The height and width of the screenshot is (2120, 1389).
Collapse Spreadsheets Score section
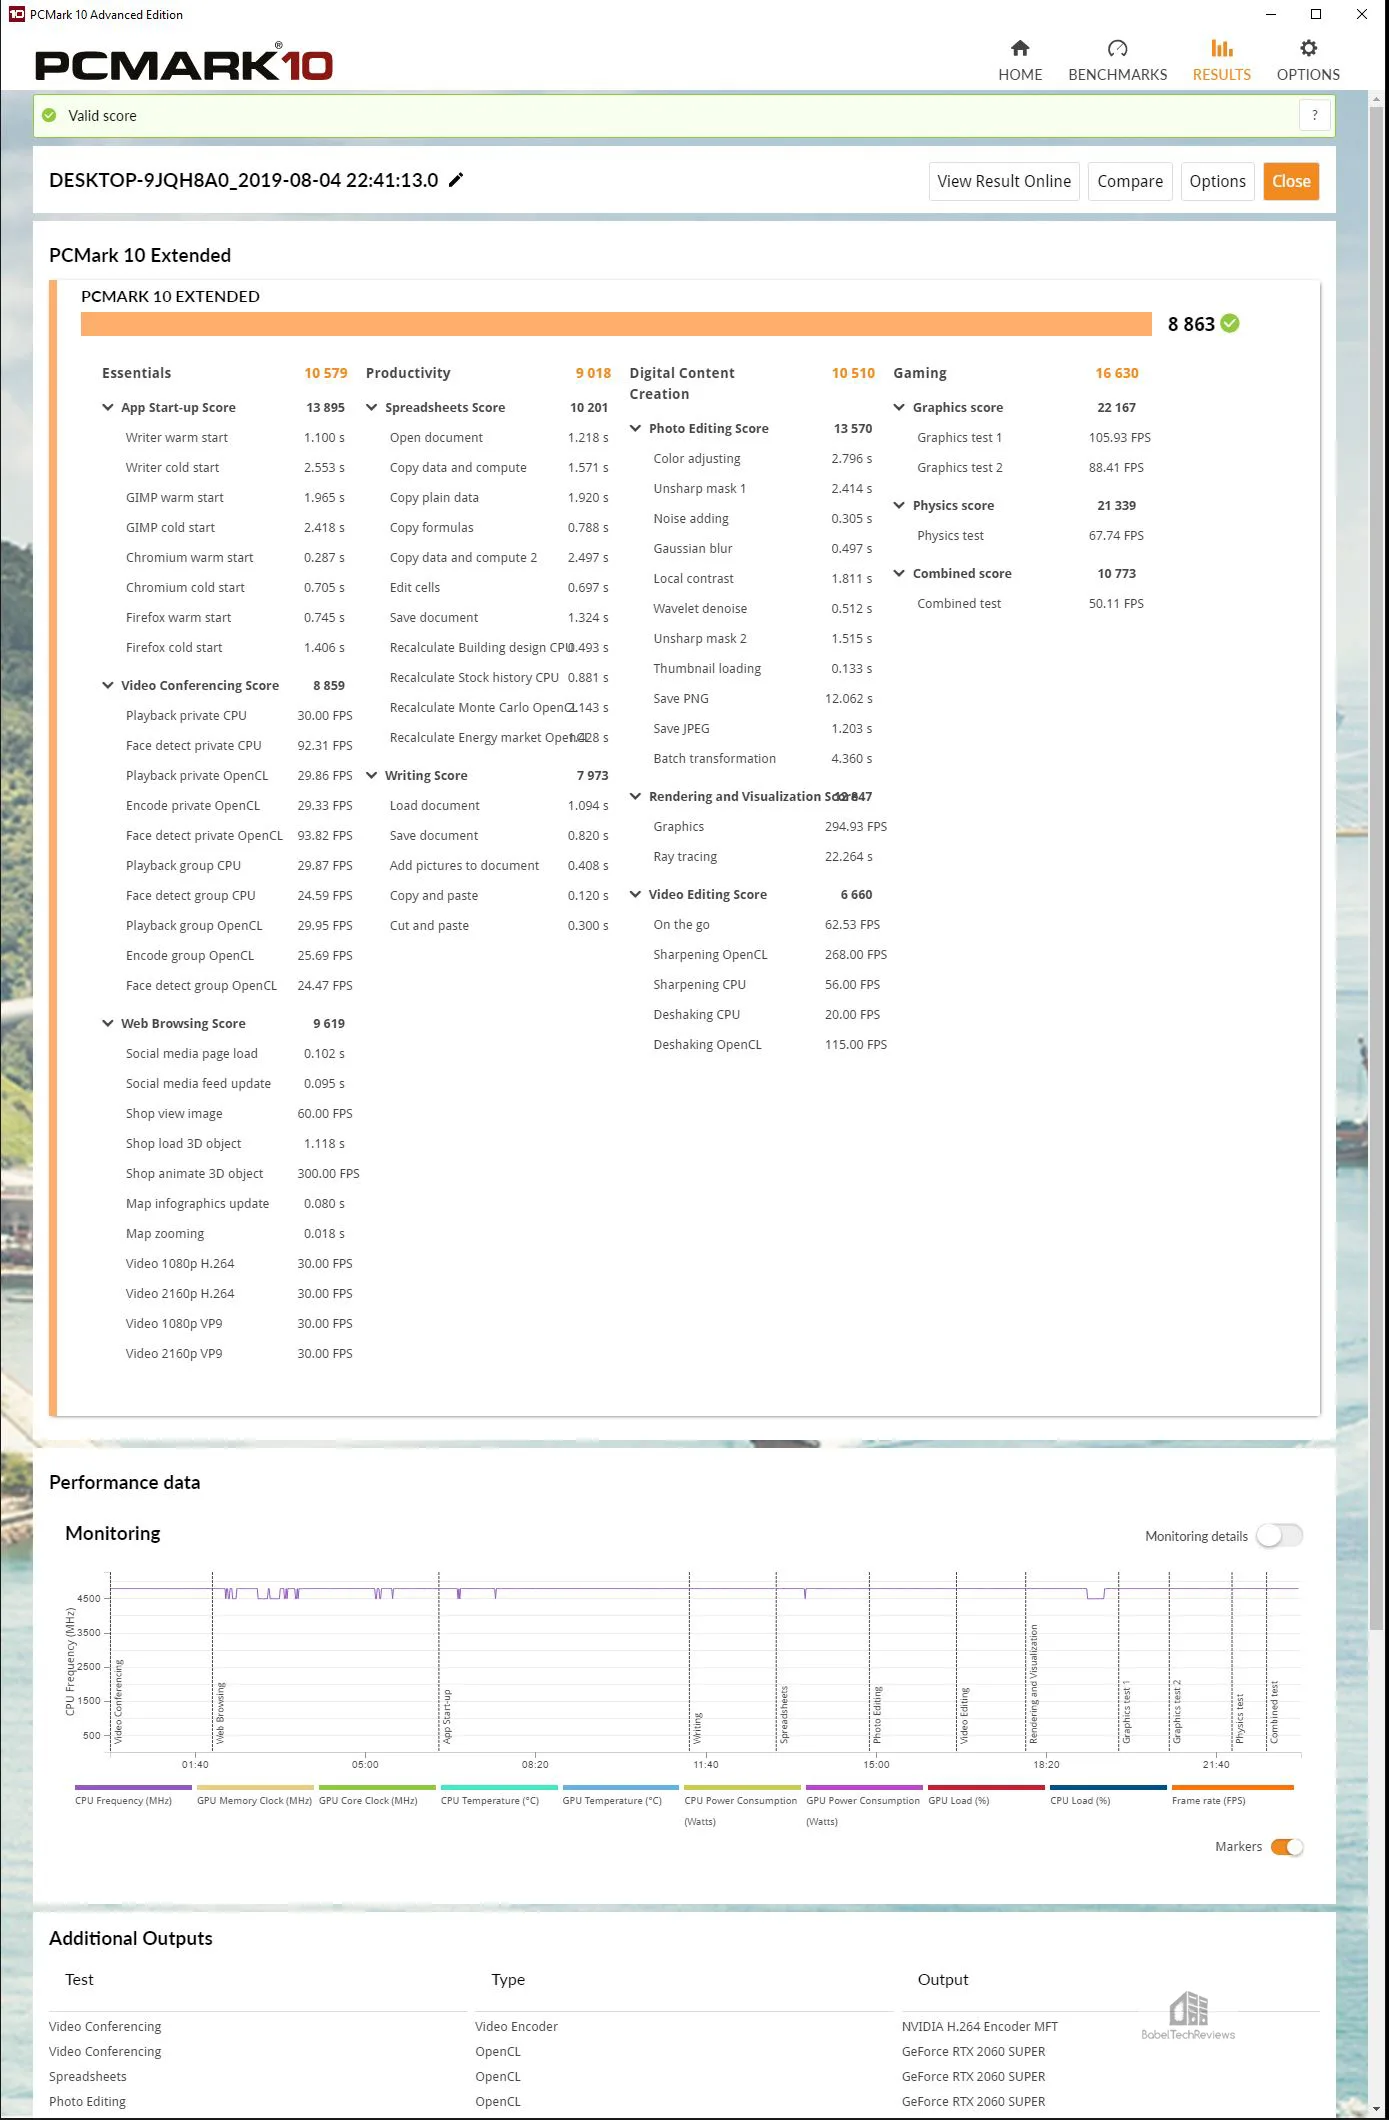pyautogui.click(x=372, y=407)
